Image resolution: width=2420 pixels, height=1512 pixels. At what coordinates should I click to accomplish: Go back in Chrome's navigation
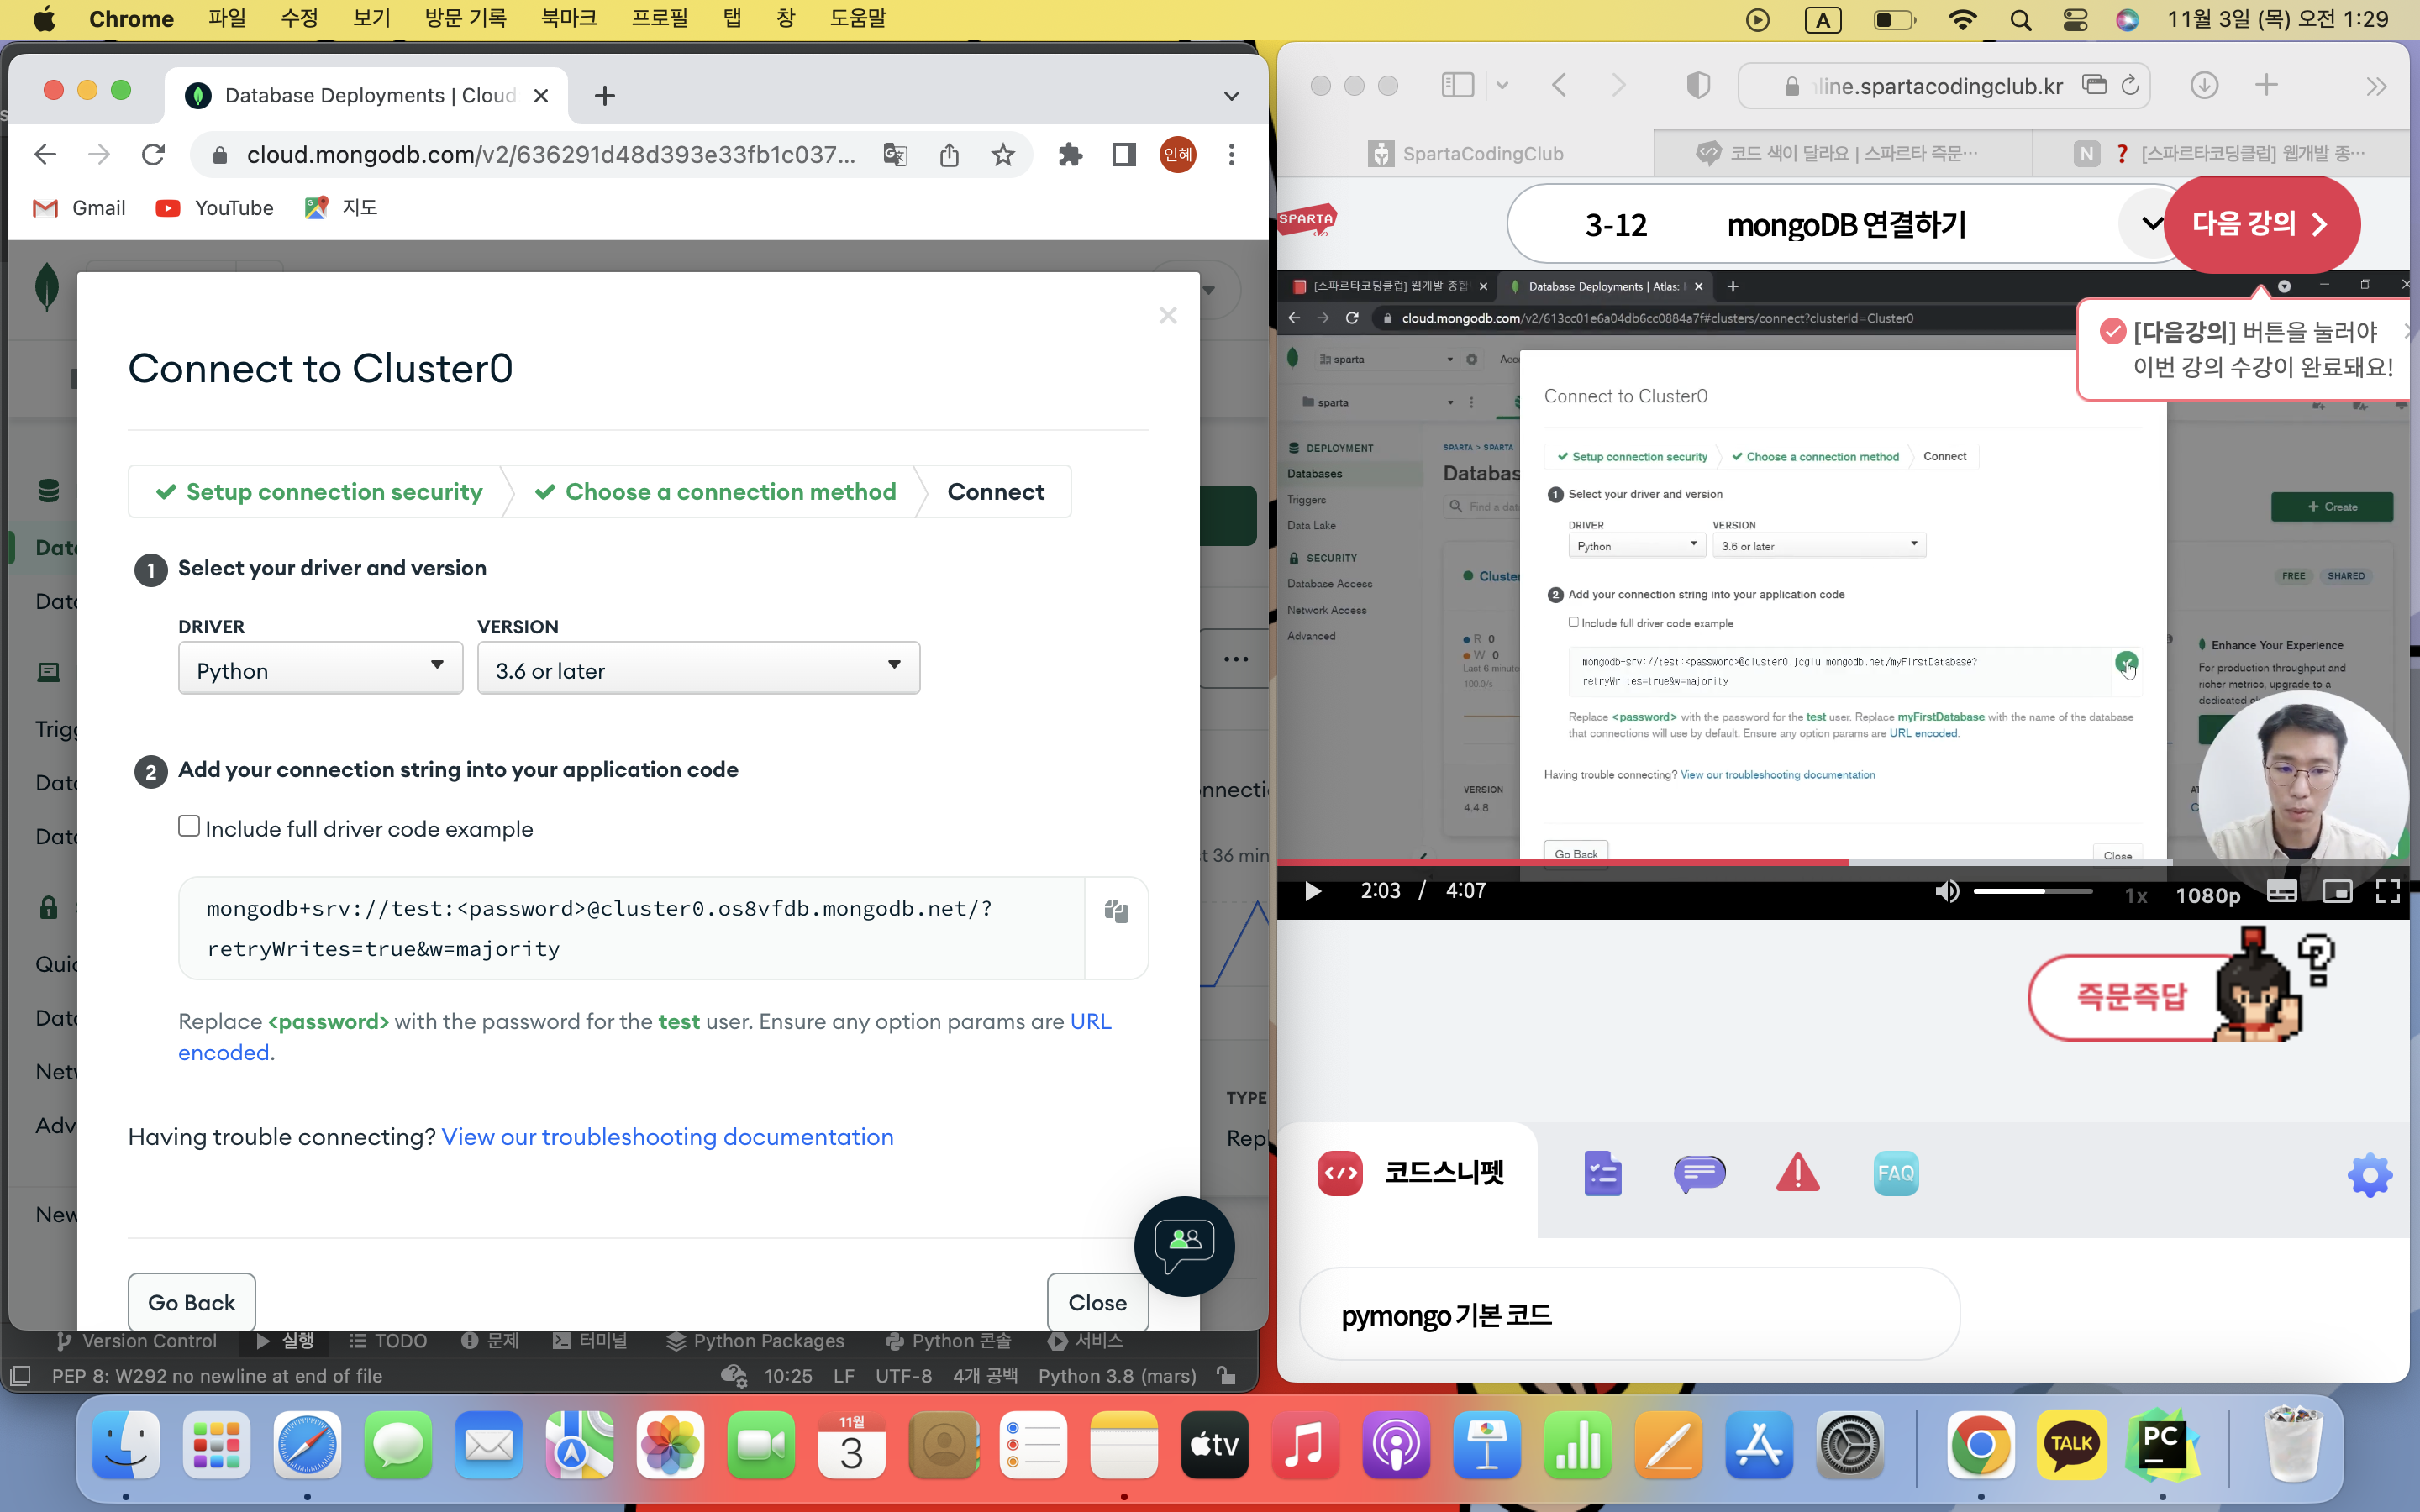coord(45,154)
